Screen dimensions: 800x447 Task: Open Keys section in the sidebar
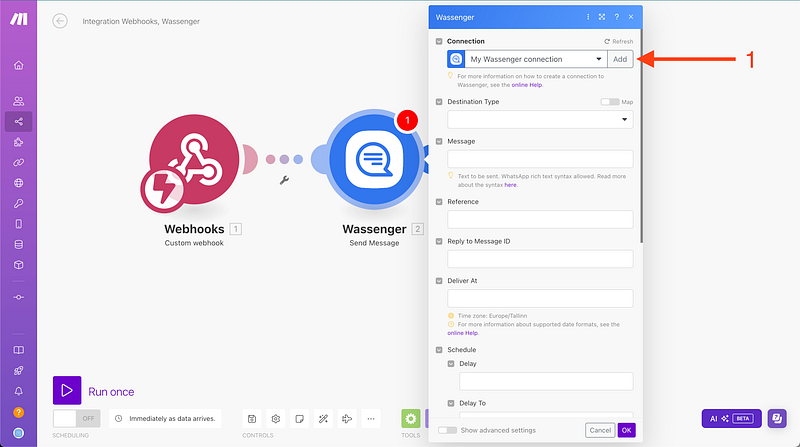[18, 203]
